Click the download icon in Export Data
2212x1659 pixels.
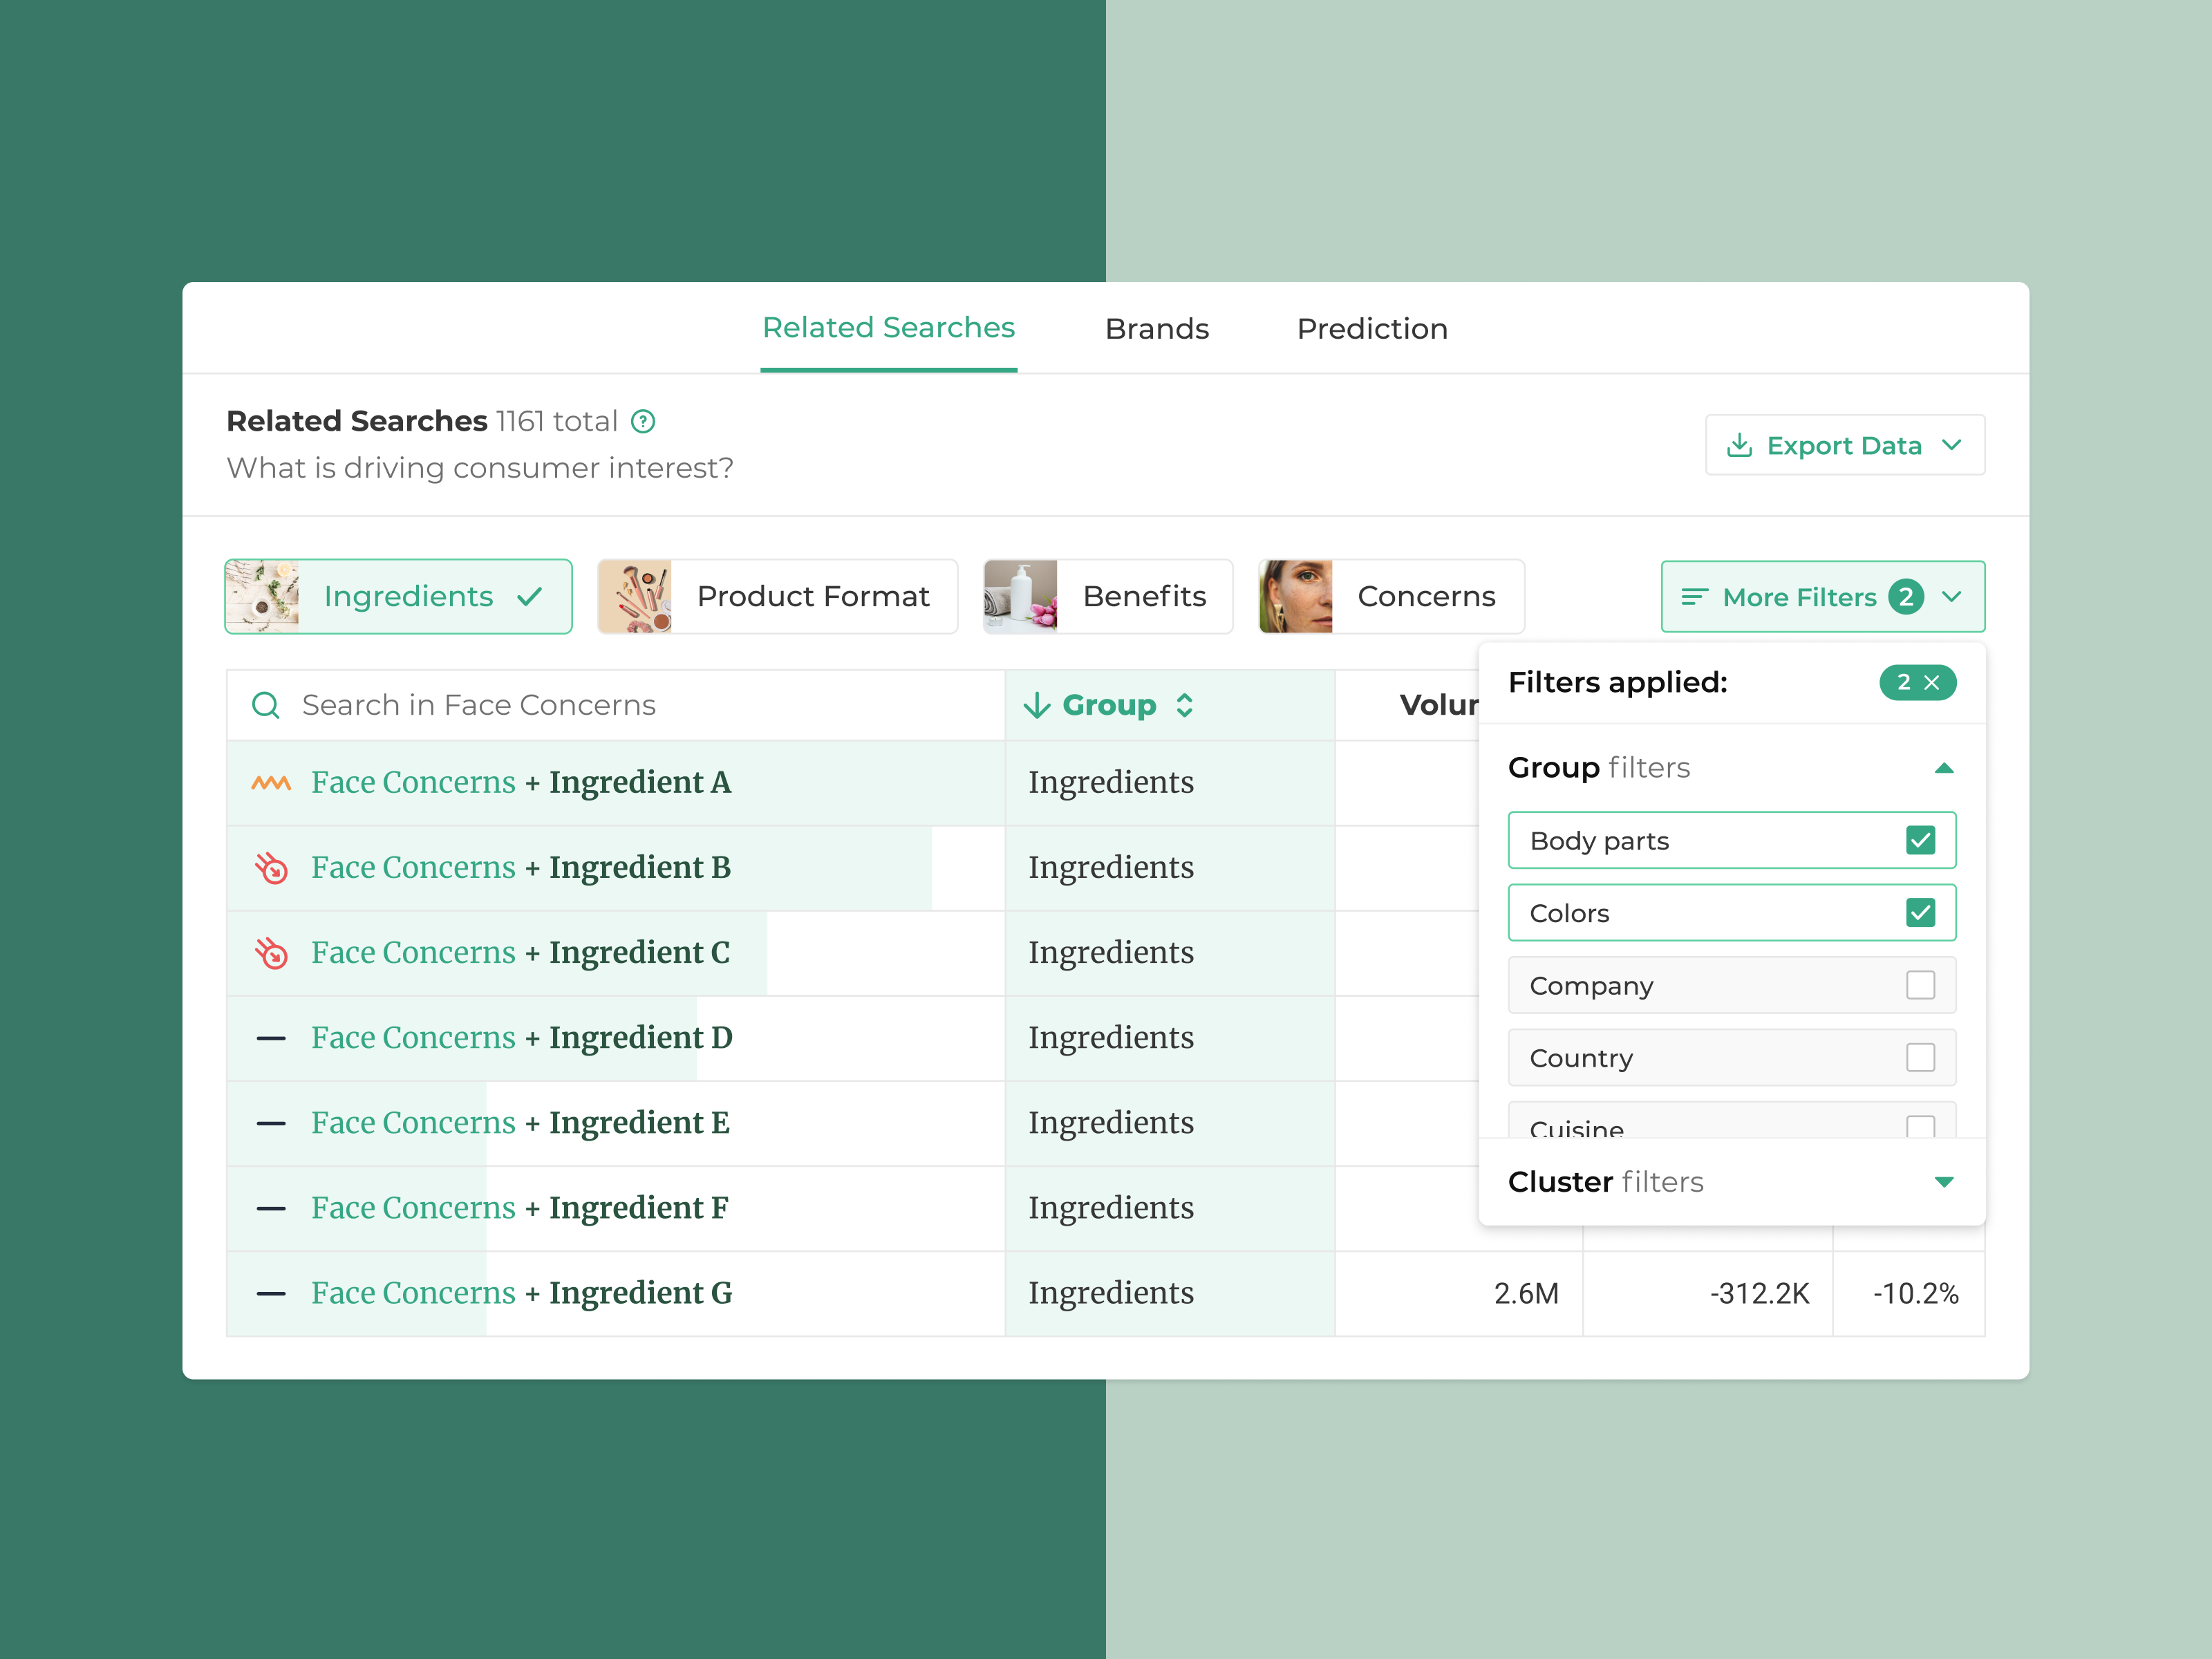[1739, 445]
